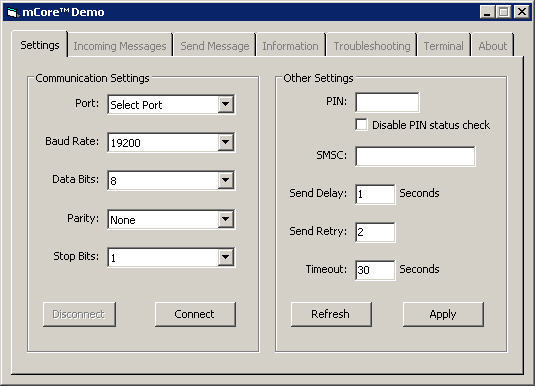The image size is (535, 386).
Task: Go to the Information tab
Action: [x=290, y=46]
